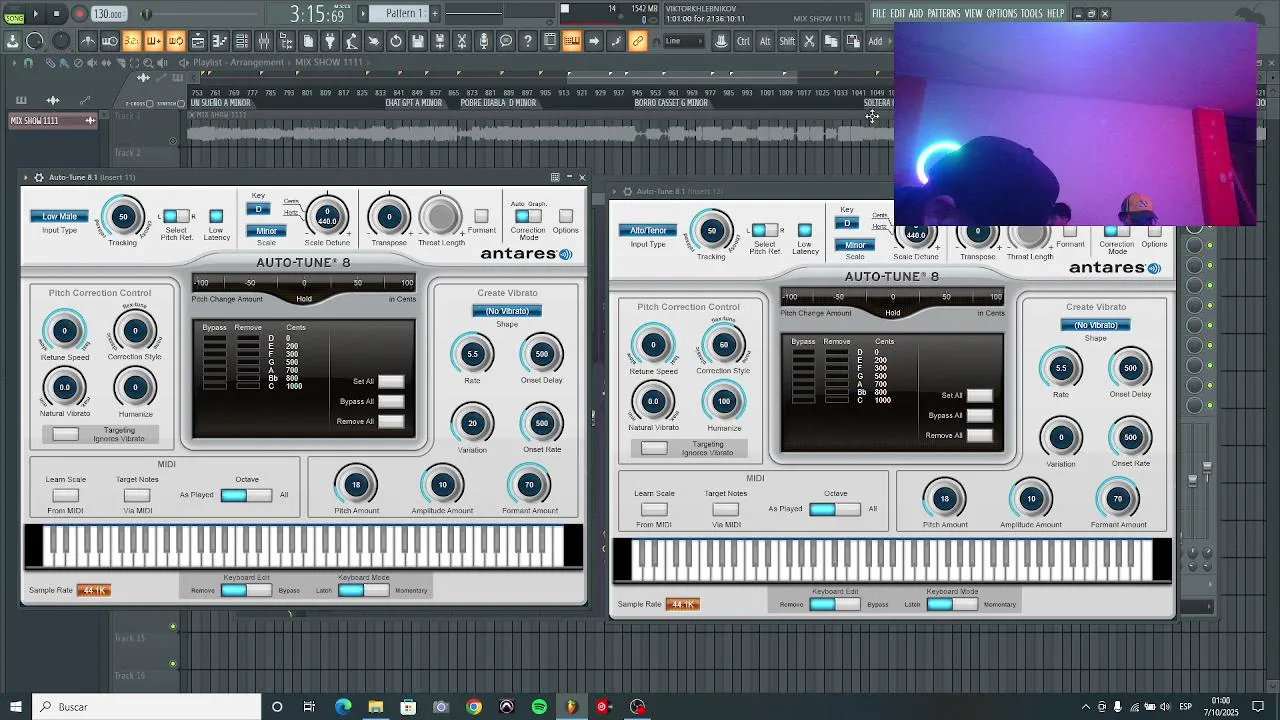Image resolution: width=1280 pixels, height=720 pixels.
Task: Toggle Learn Scale From MIDI in Insert 11
Action: (x=65, y=495)
